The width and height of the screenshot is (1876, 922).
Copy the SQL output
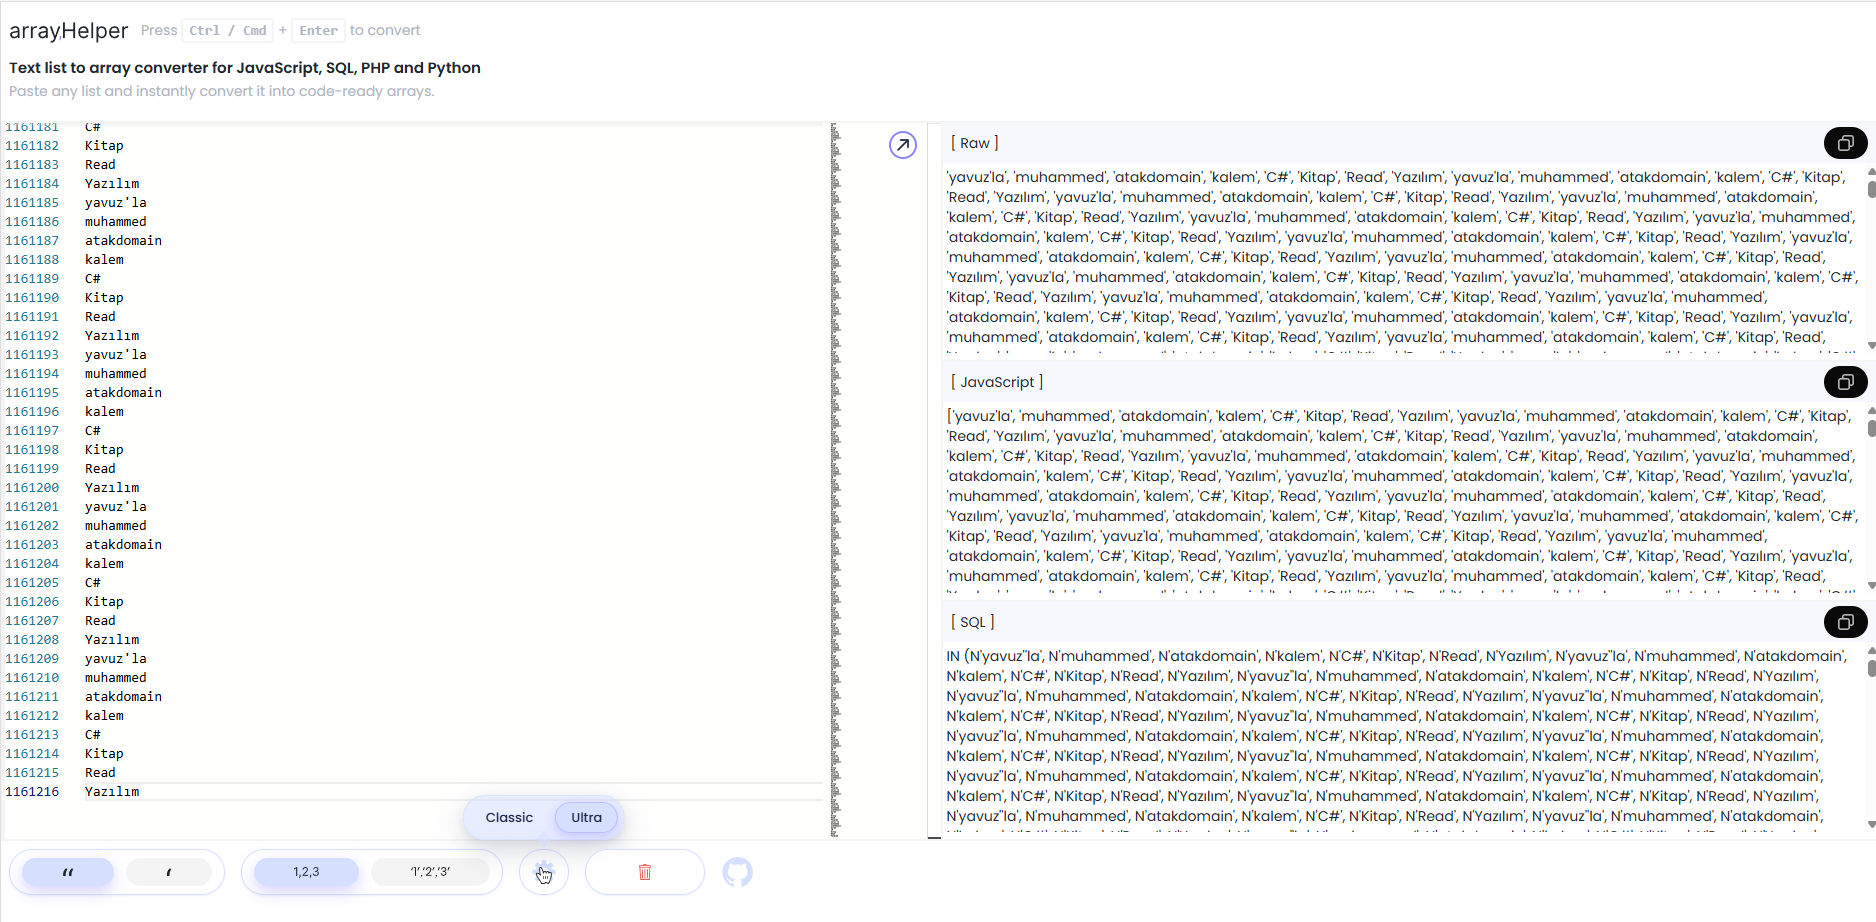pyautogui.click(x=1845, y=622)
